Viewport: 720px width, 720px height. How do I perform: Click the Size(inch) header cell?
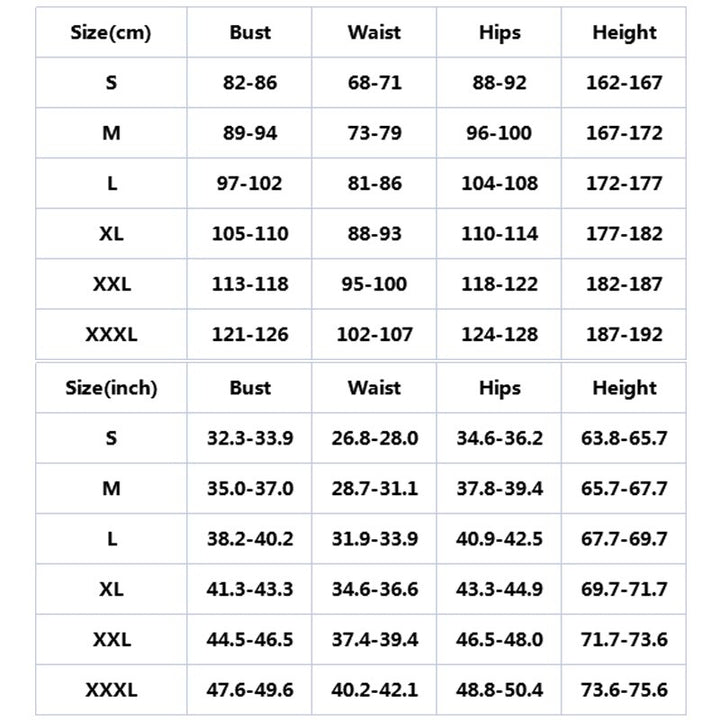point(111,388)
